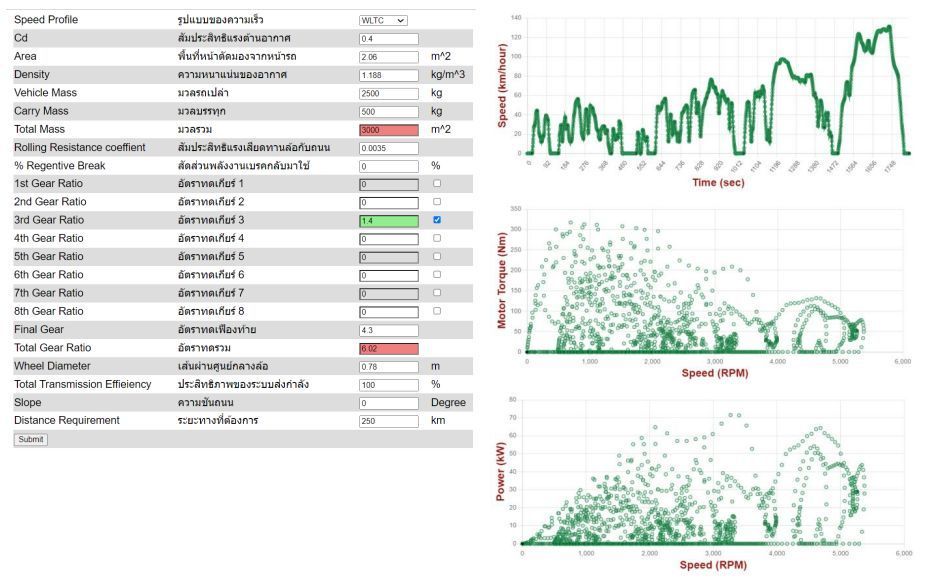Click the Cd drag coefficient input field
This screenshot has height=585, width=925.
(388, 39)
